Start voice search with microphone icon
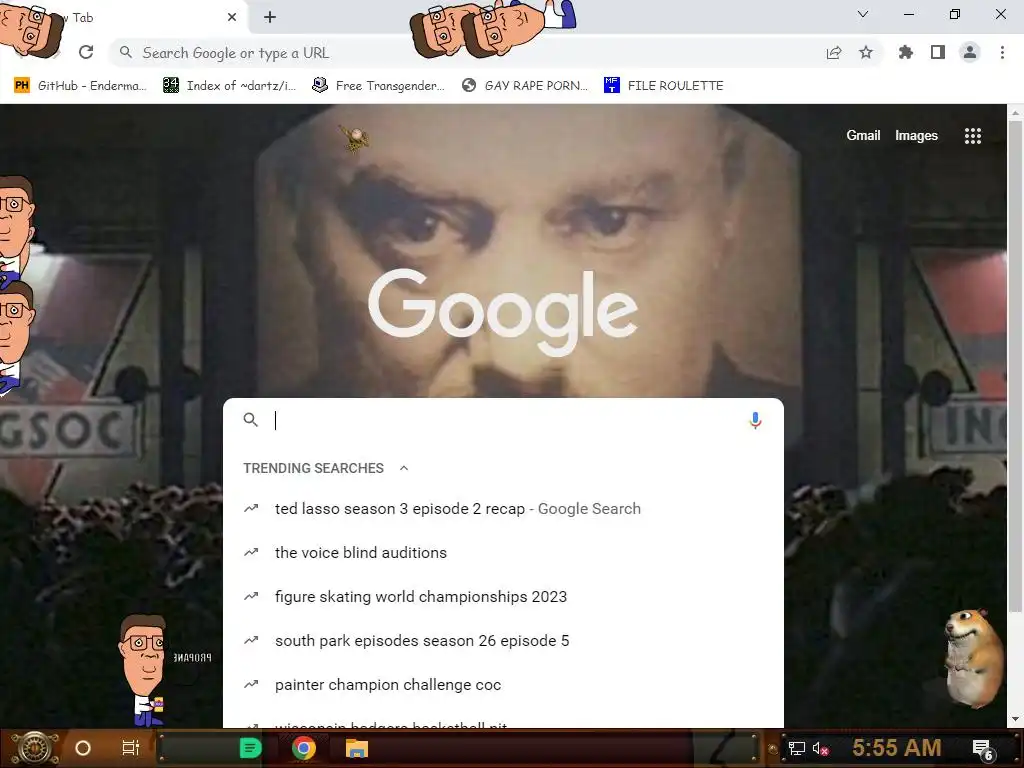 tap(755, 420)
